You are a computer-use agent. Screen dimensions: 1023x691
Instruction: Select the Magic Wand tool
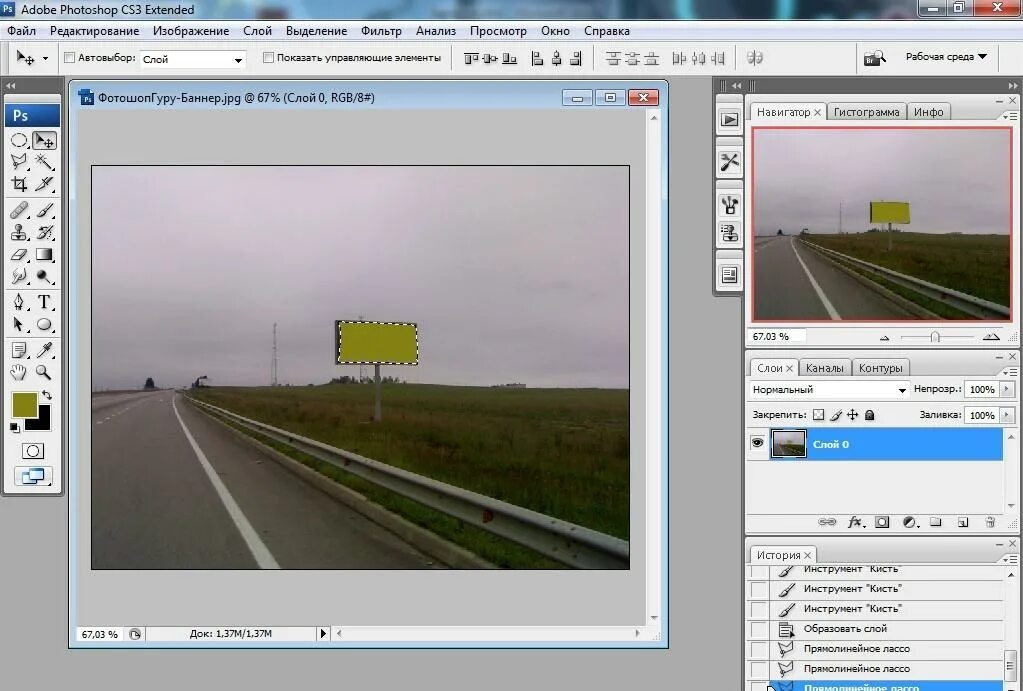tap(44, 162)
